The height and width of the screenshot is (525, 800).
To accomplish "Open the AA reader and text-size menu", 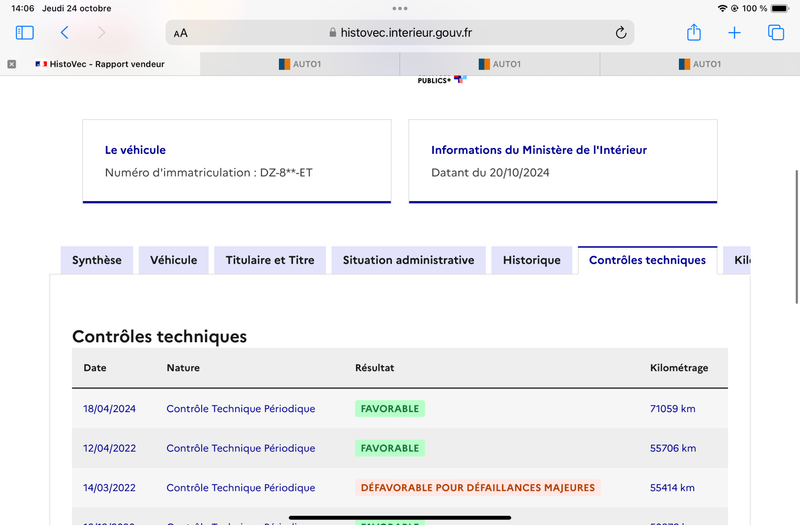I will pyautogui.click(x=181, y=33).
